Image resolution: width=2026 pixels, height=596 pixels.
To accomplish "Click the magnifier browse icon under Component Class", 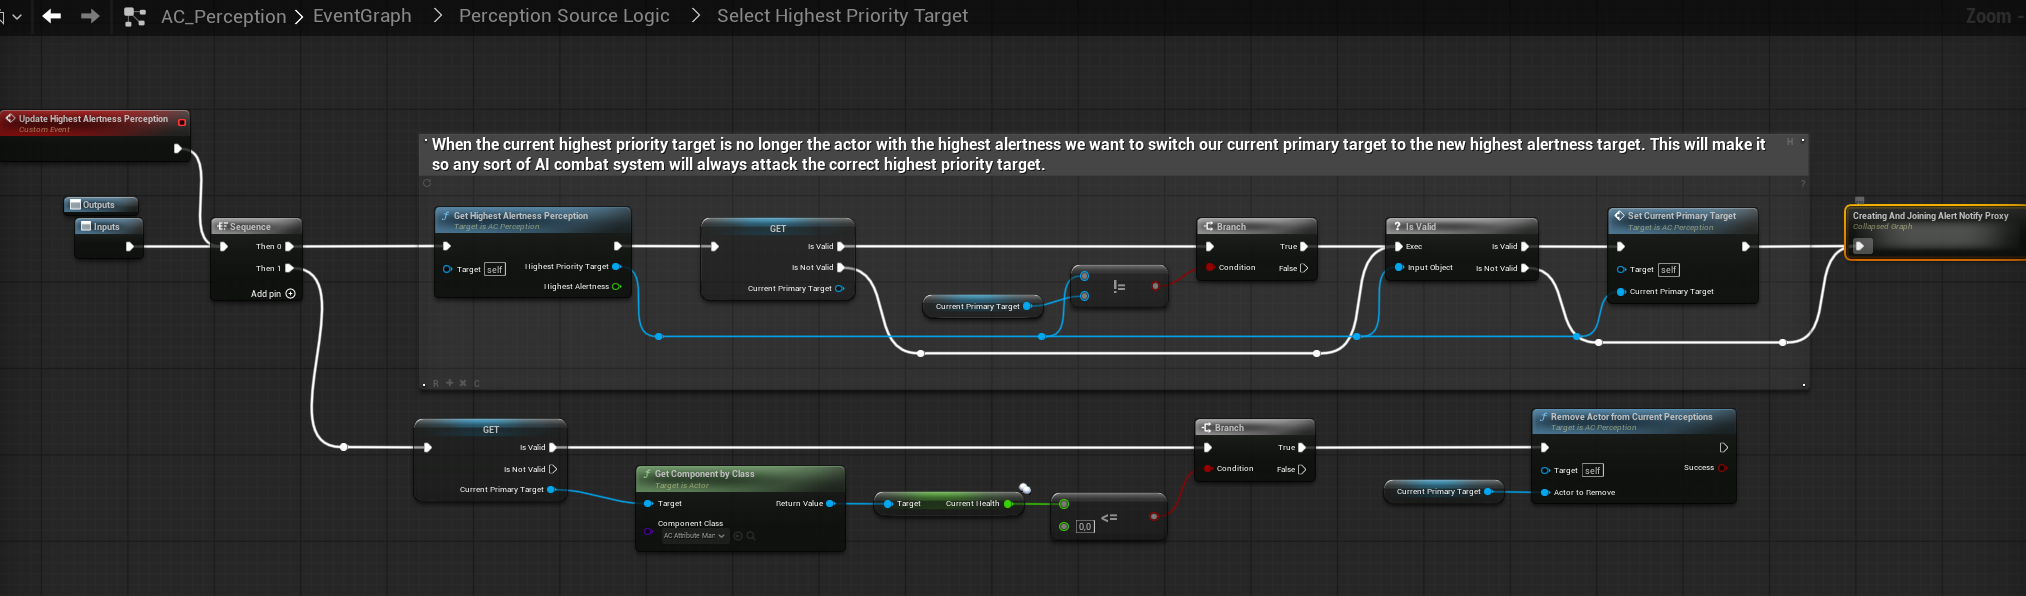I will (x=751, y=536).
